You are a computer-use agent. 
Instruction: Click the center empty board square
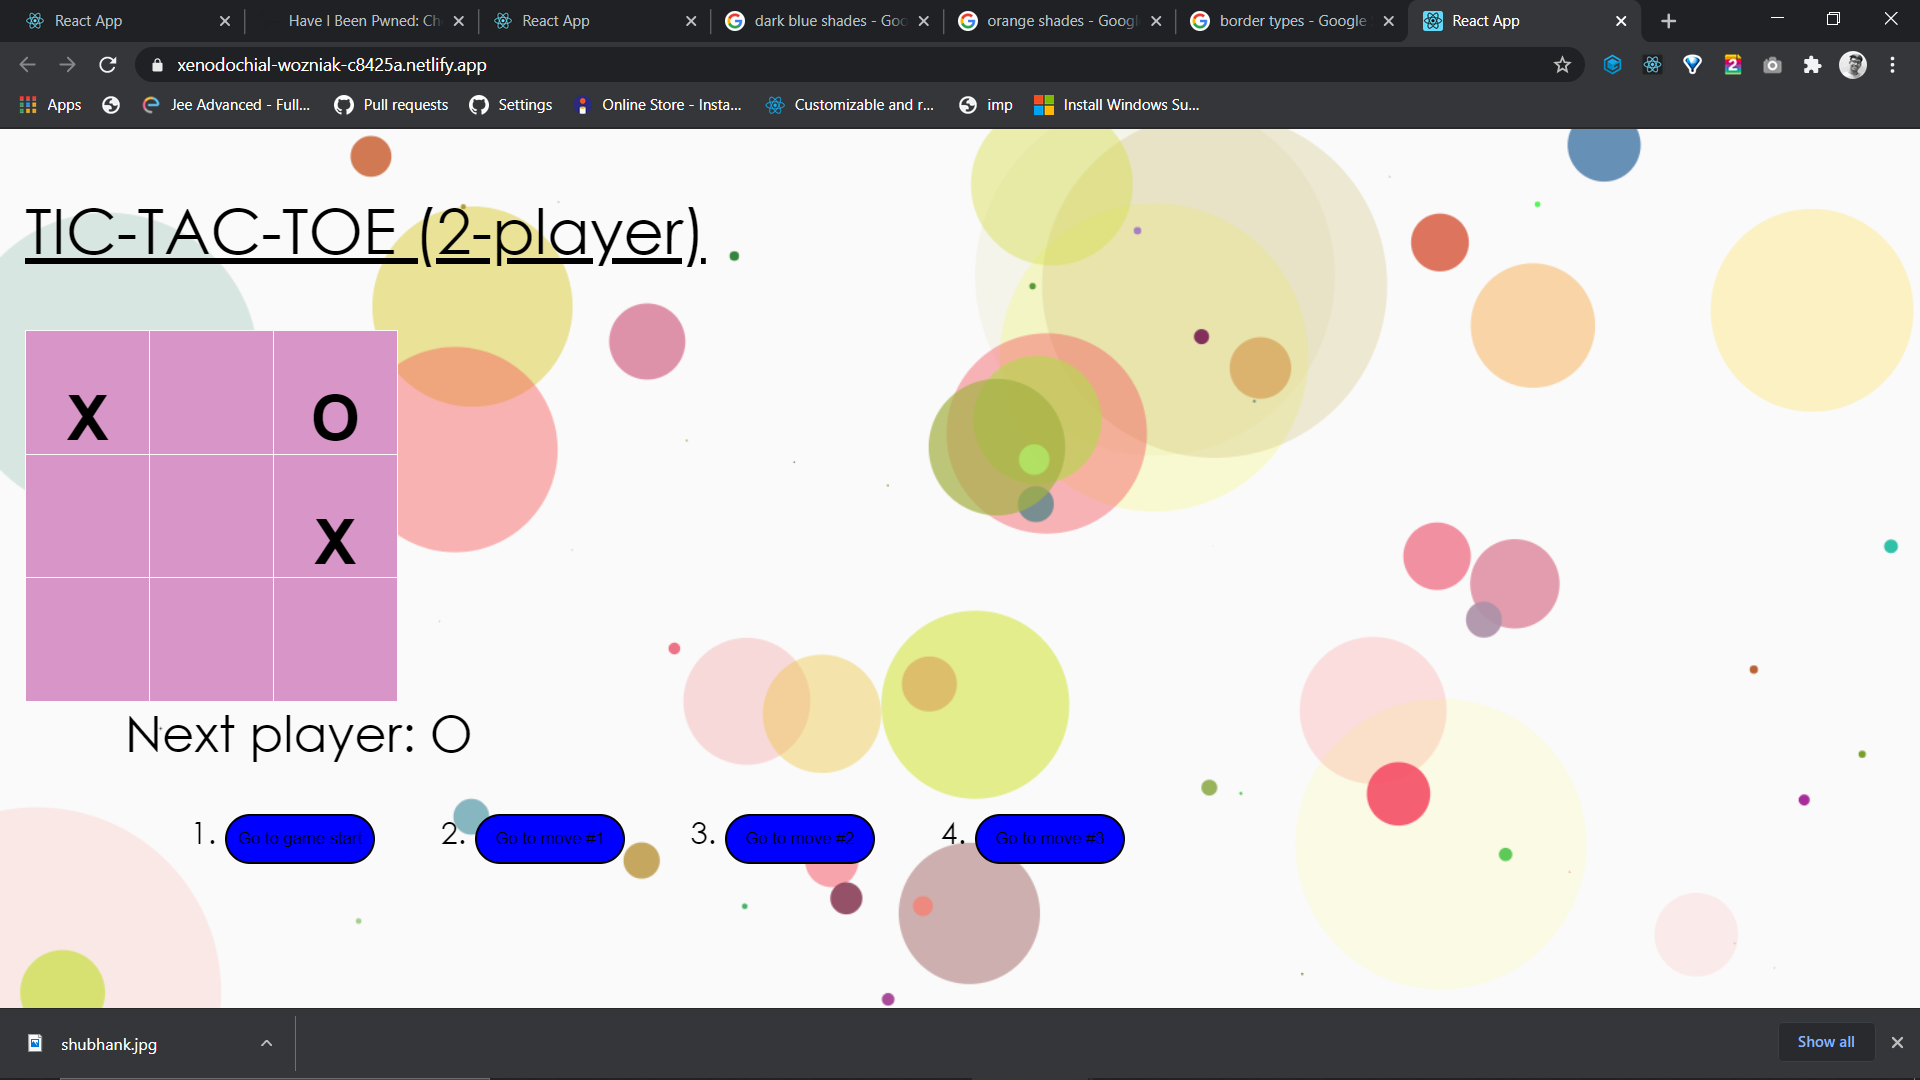211,516
